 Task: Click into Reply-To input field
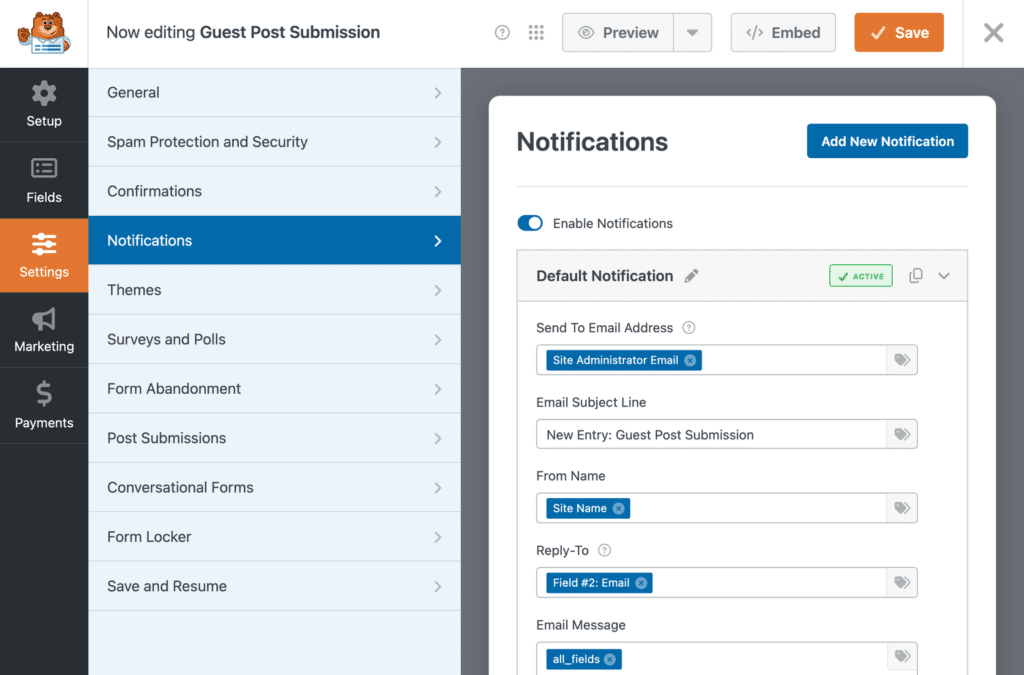click(x=711, y=582)
